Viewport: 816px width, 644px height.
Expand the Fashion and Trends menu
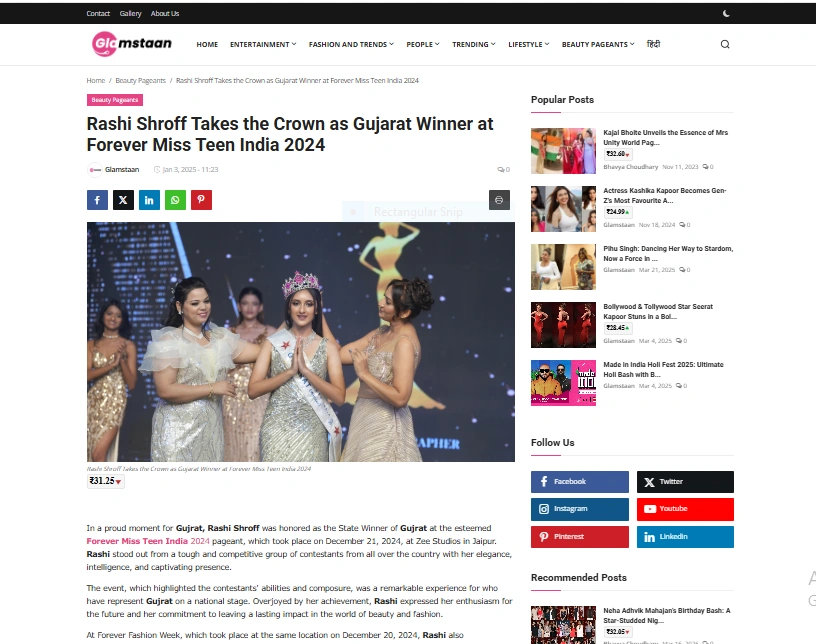point(351,44)
